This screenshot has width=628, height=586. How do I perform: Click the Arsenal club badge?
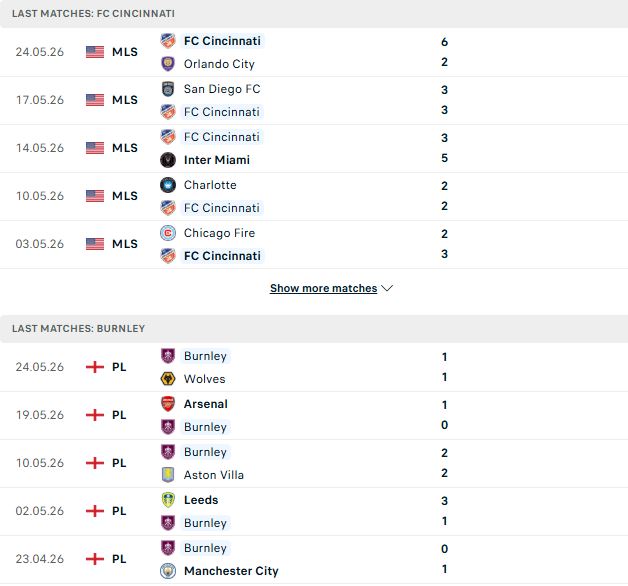point(168,404)
